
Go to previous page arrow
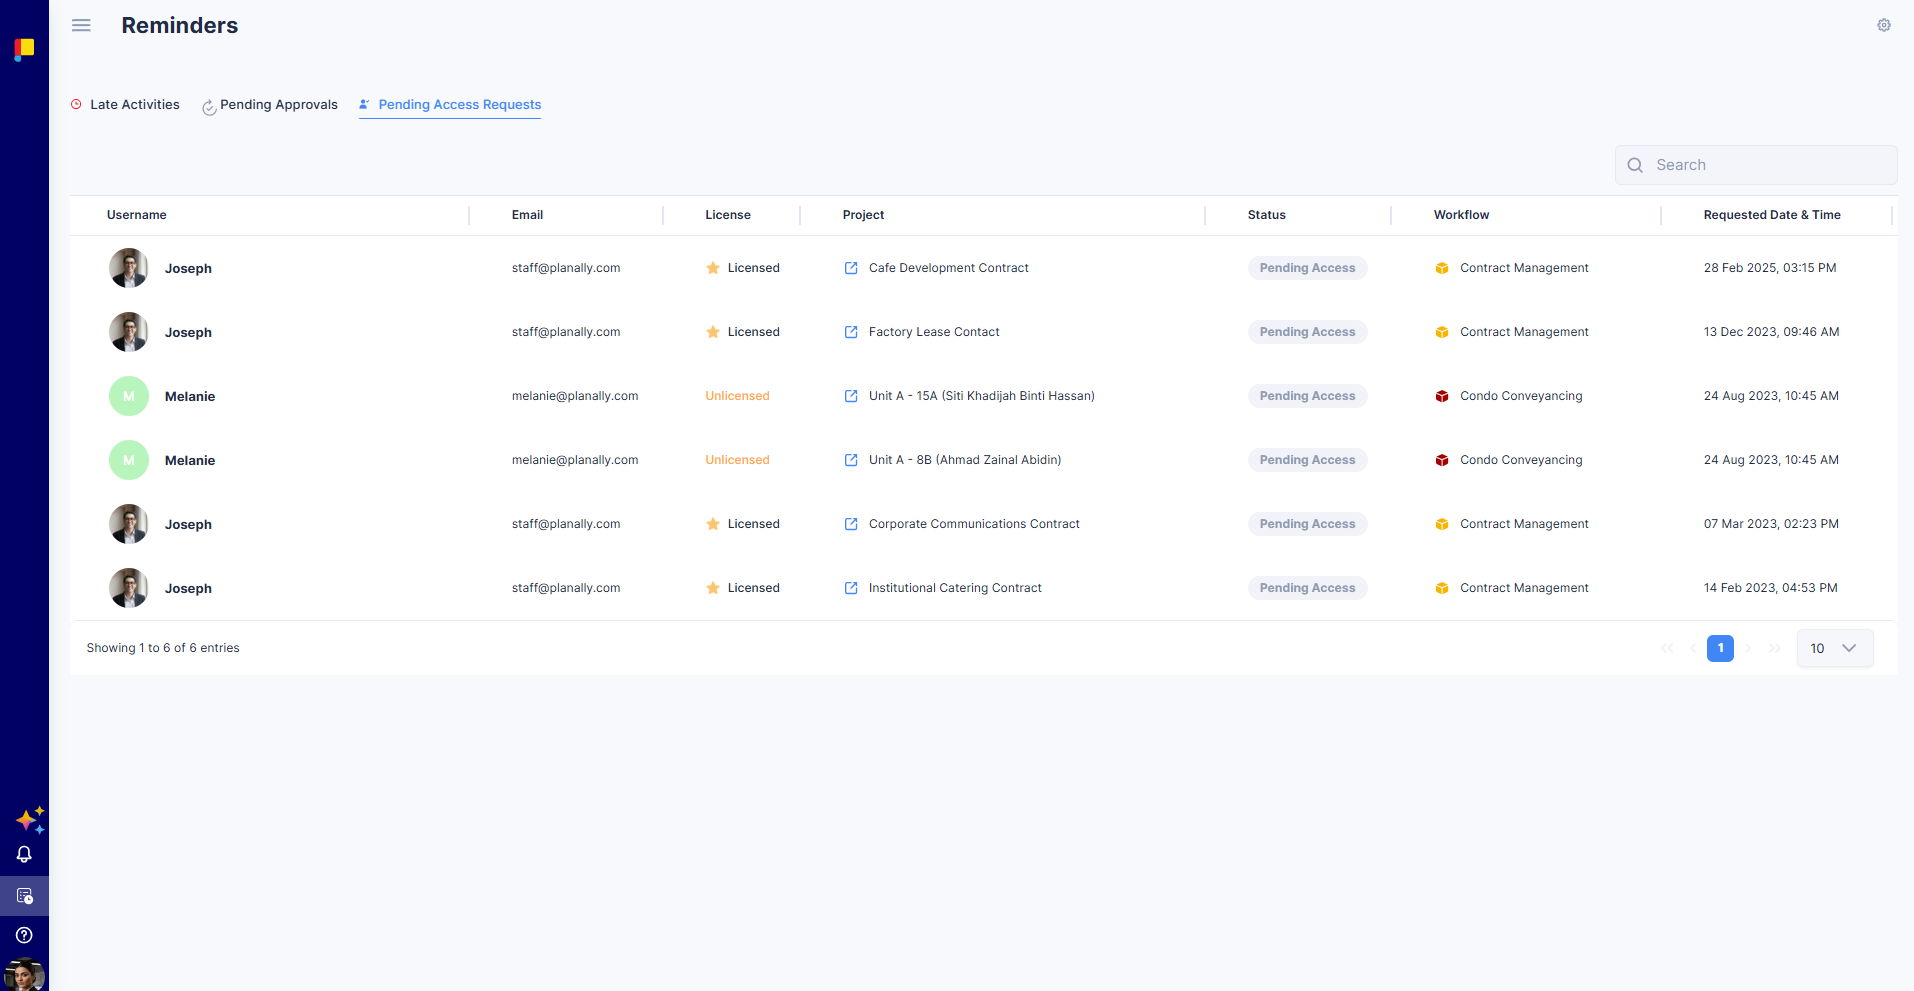[x=1693, y=648]
